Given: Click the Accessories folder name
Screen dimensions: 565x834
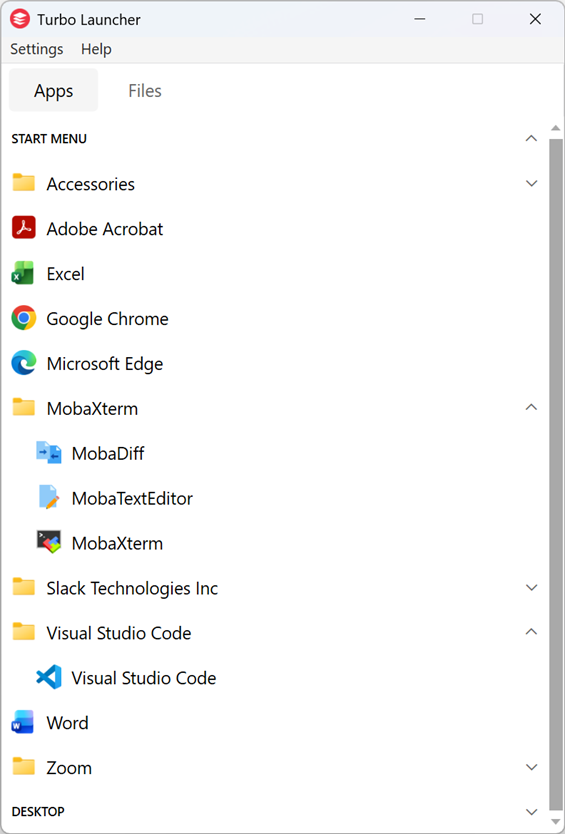Looking at the screenshot, I should 90,184.
